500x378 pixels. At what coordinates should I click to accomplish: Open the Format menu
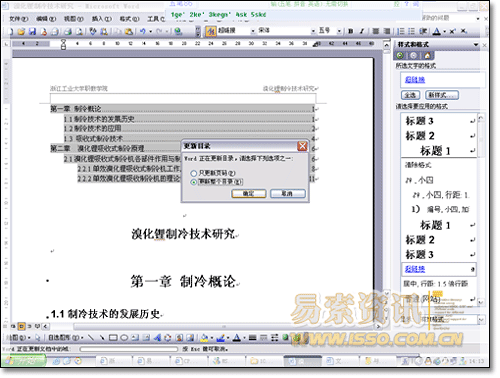click(129, 19)
